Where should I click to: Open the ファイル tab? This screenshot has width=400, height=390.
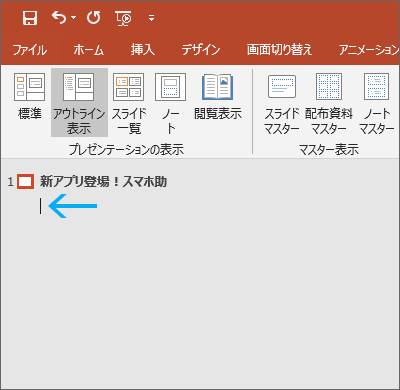30,50
